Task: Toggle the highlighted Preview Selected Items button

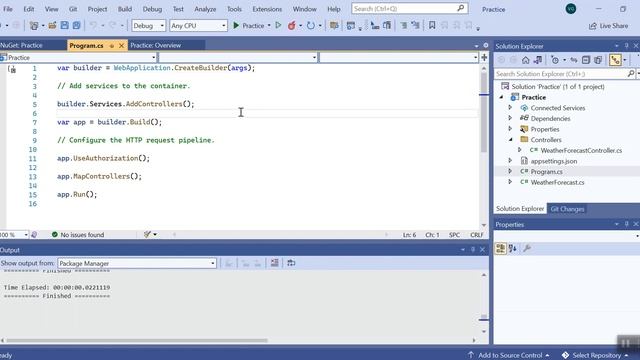Action: [x=615, y=60]
